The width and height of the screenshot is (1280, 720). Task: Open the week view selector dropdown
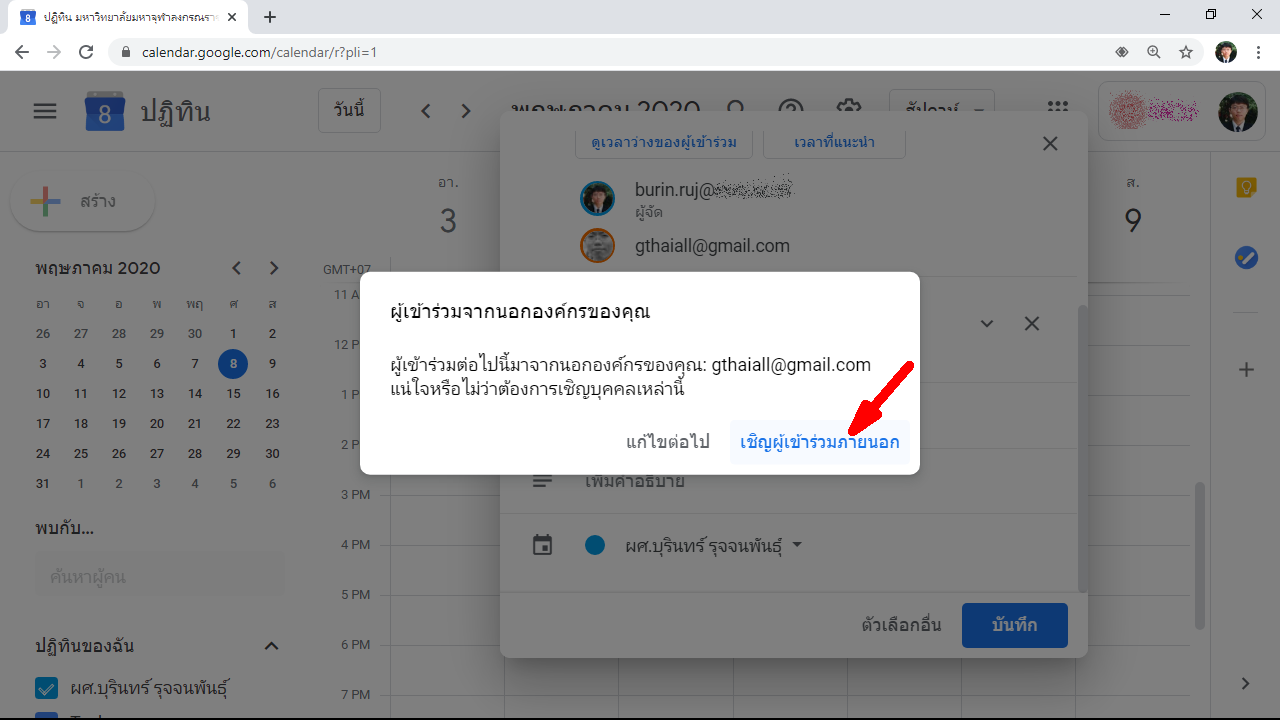(x=941, y=110)
